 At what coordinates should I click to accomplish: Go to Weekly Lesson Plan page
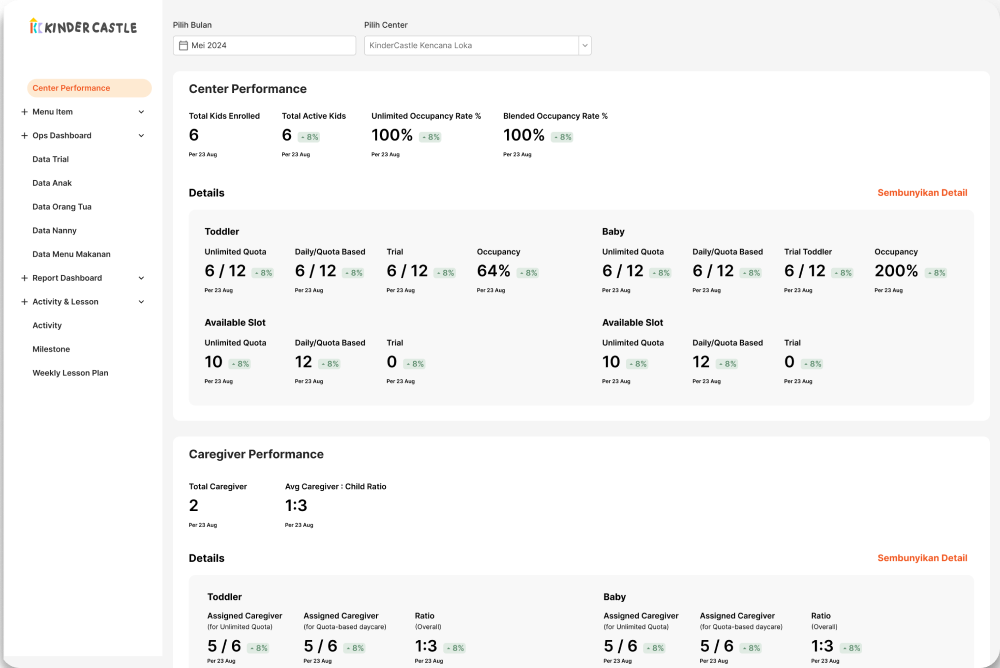click(x=70, y=373)
